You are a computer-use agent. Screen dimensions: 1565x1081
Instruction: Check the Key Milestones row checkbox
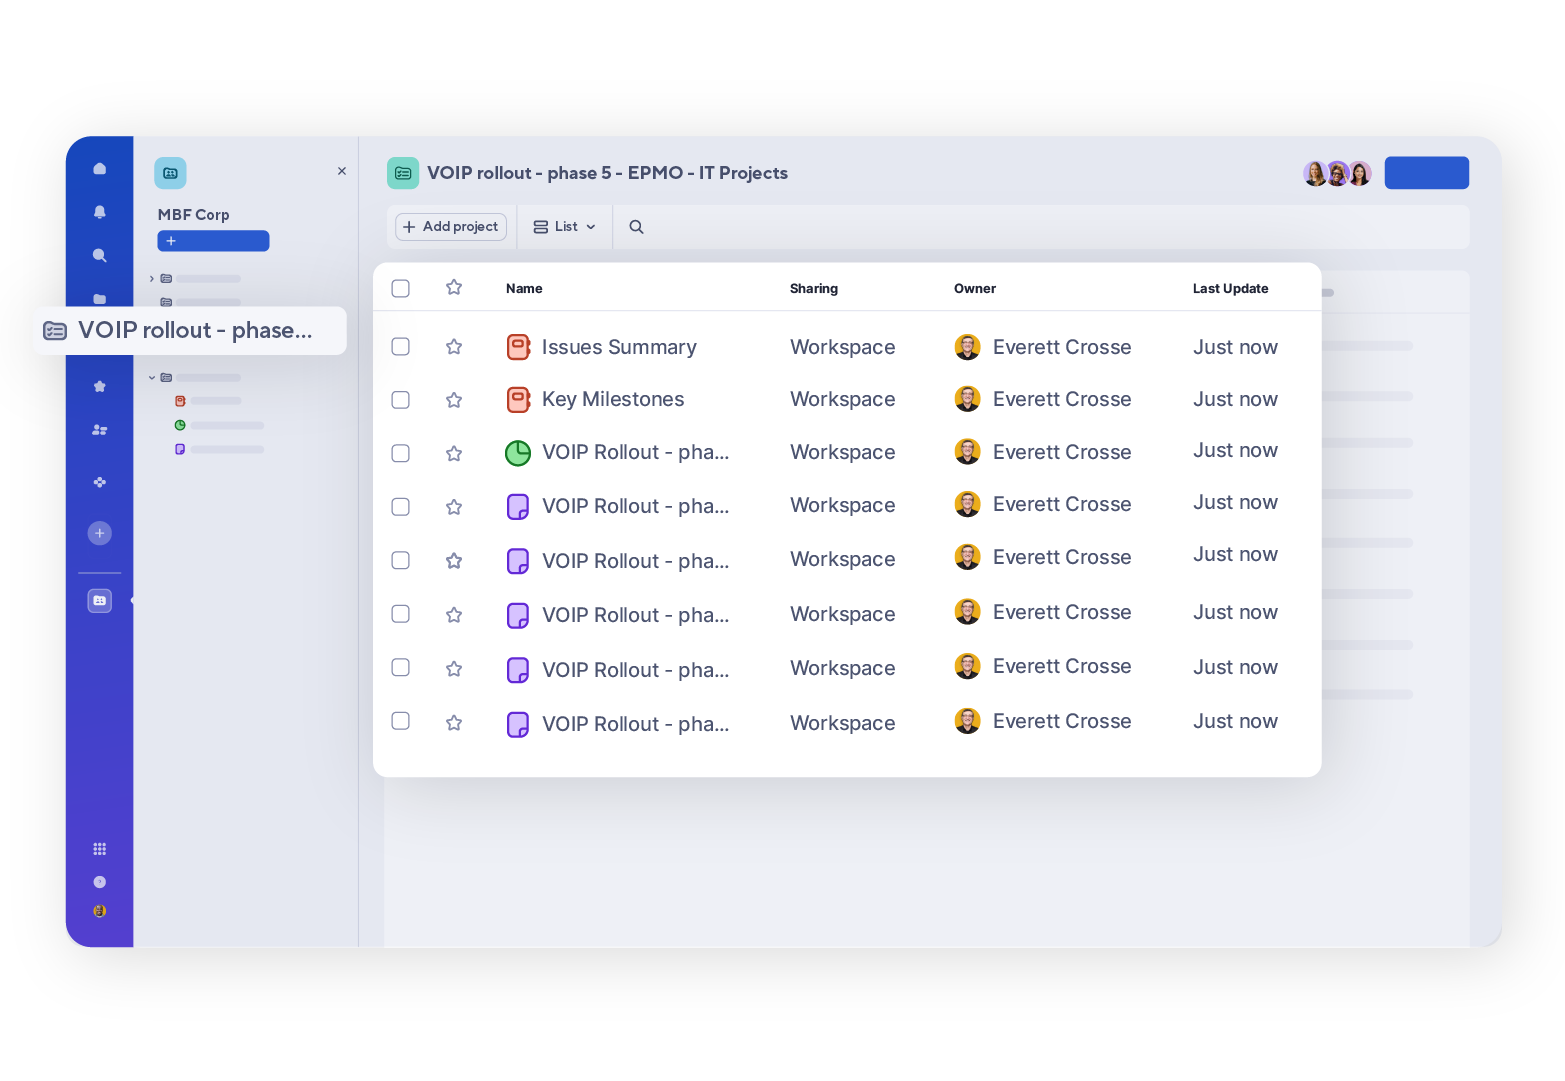tap(400, 399)
